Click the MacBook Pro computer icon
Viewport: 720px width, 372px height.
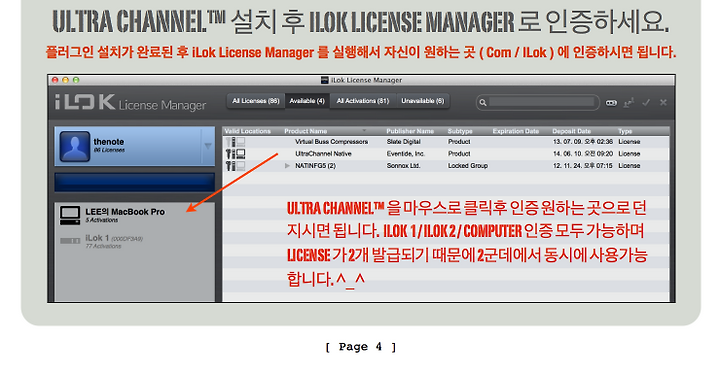(x=70, y=215)
